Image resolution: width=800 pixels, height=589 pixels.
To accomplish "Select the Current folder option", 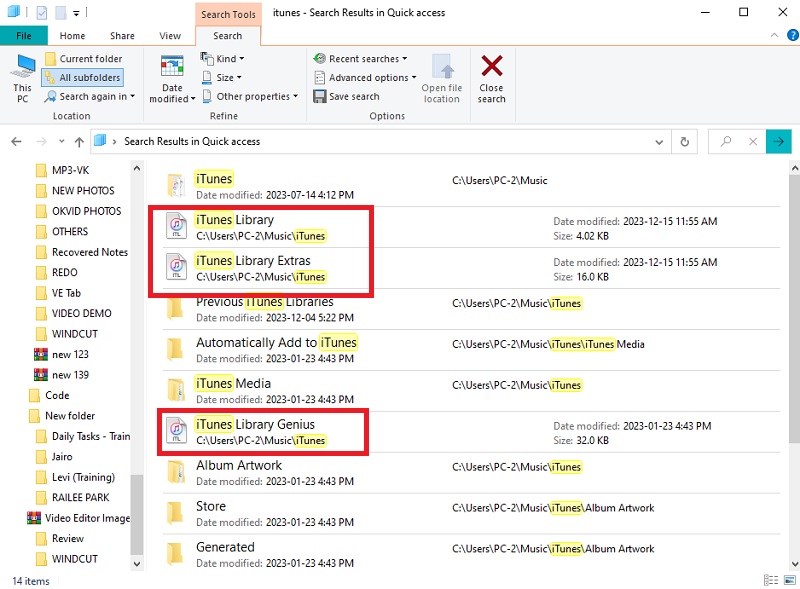I will pos(84,59).
